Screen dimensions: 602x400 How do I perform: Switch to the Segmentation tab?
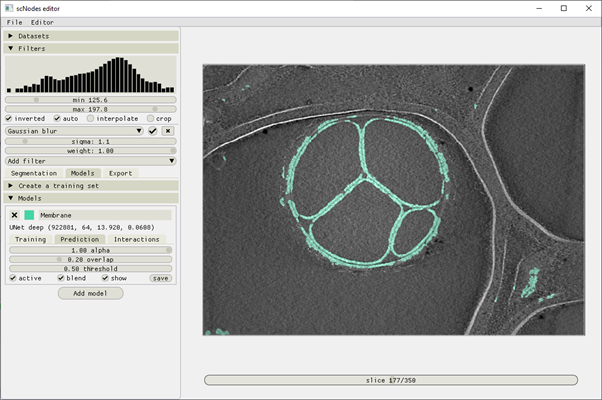(34, 174)
